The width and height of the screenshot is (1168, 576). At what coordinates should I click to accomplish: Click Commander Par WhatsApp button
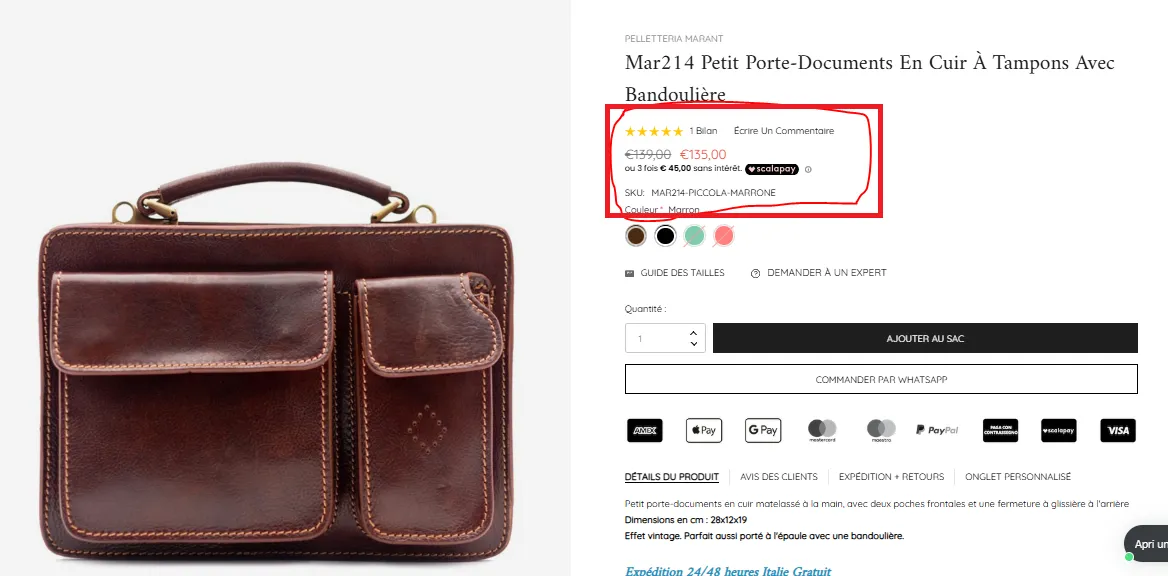881,380
